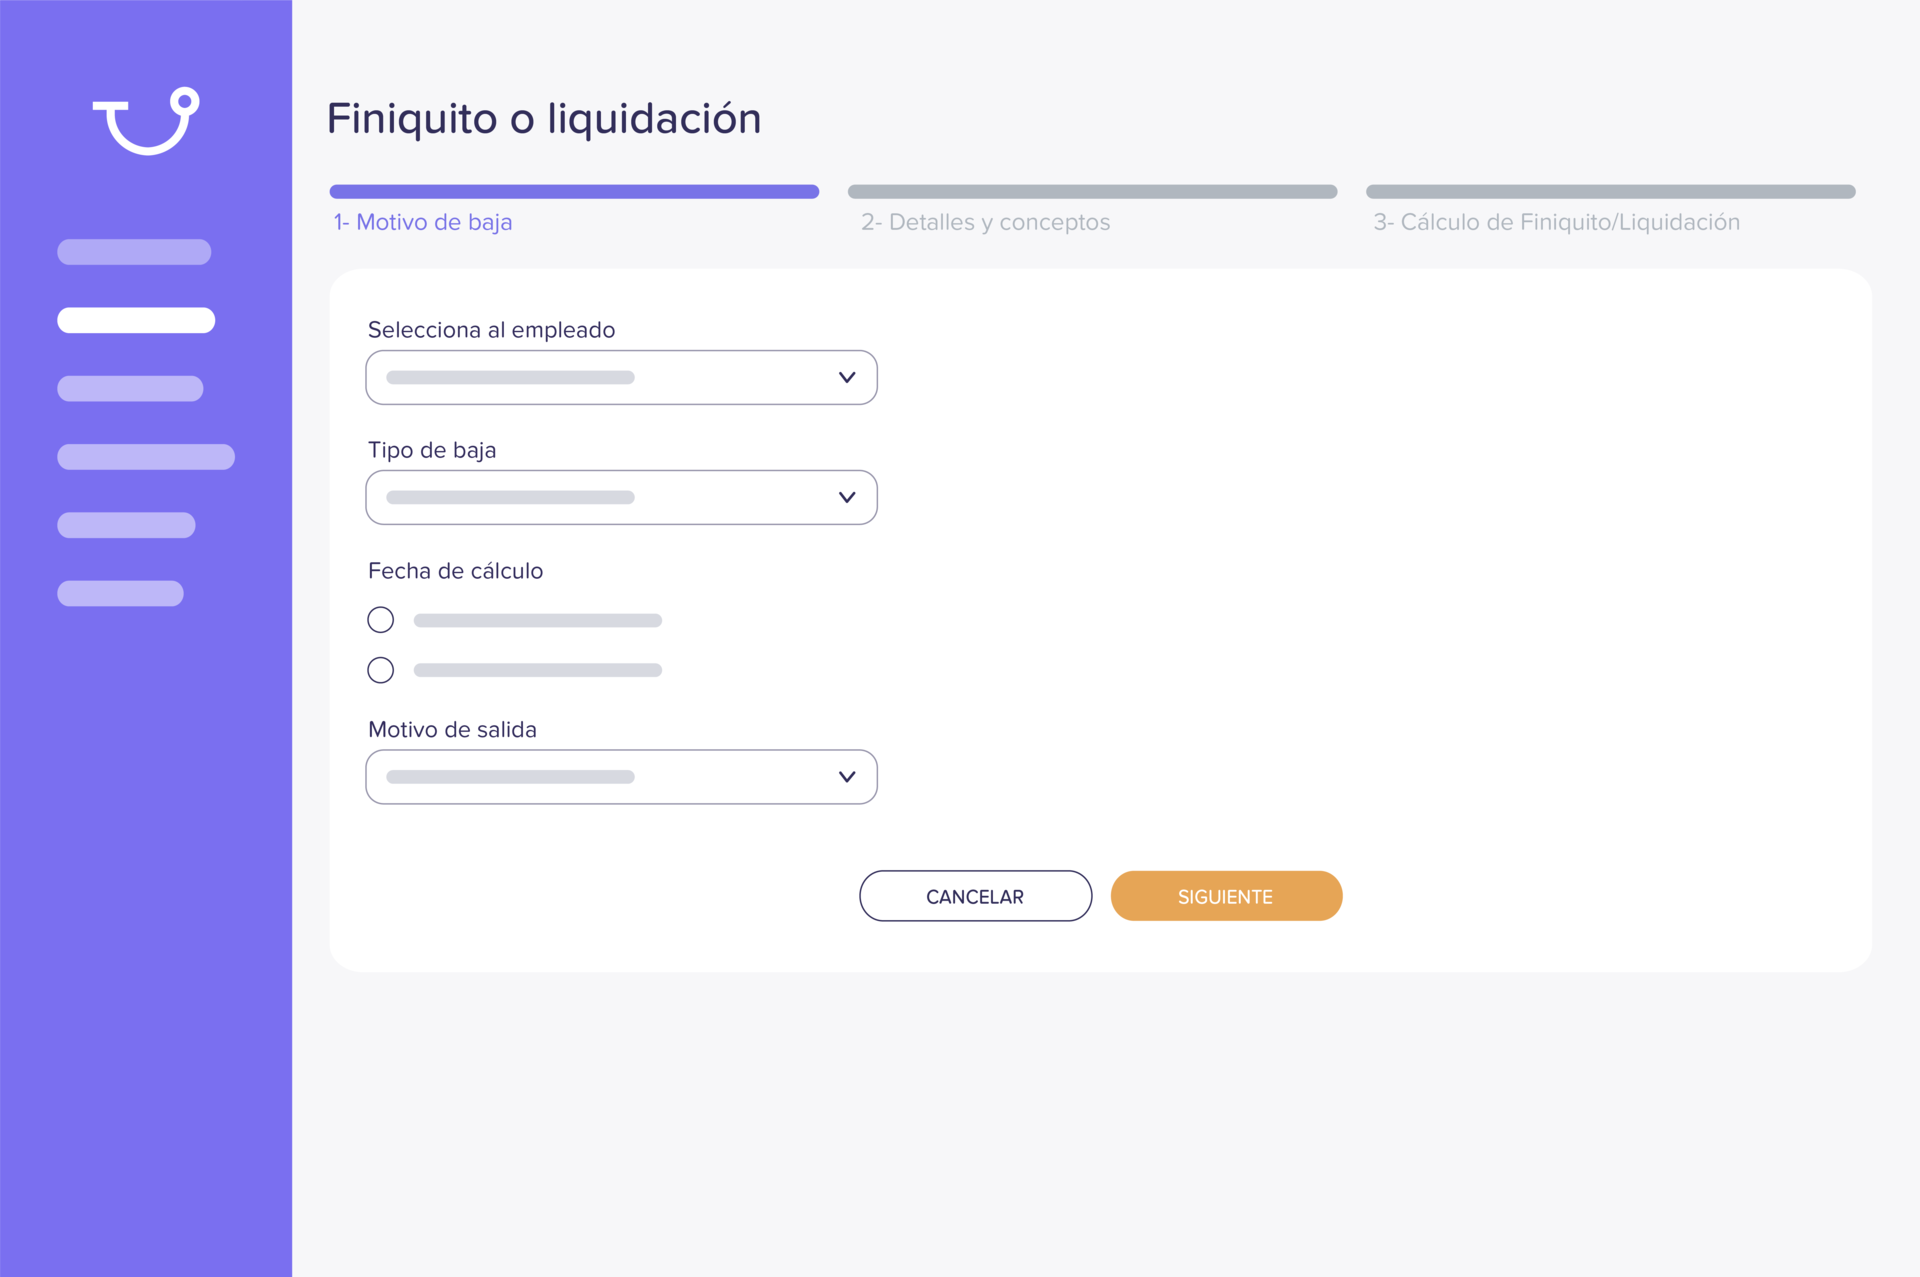This screenshot has height=1277, width=1920.
Task: Click the gray progress bar above Detalles y conceptos
Action: [x=1092, y=191]
